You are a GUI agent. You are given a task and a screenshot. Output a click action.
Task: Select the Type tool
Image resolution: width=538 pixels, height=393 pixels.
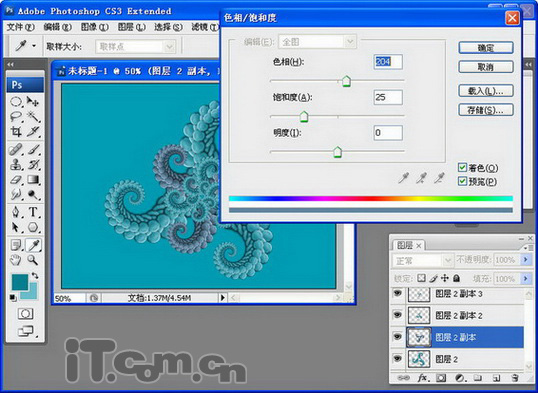[x=33, y=212]
